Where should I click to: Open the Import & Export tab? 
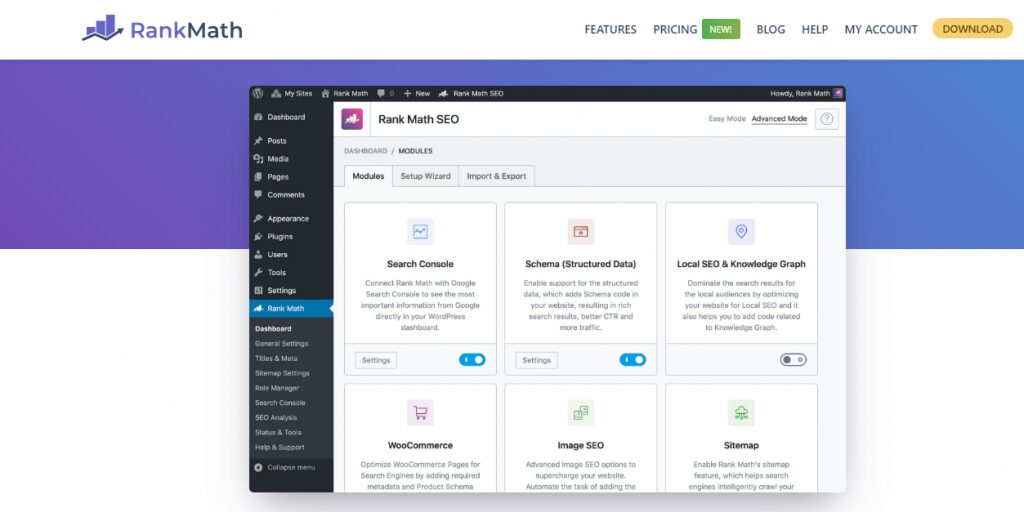496,176
